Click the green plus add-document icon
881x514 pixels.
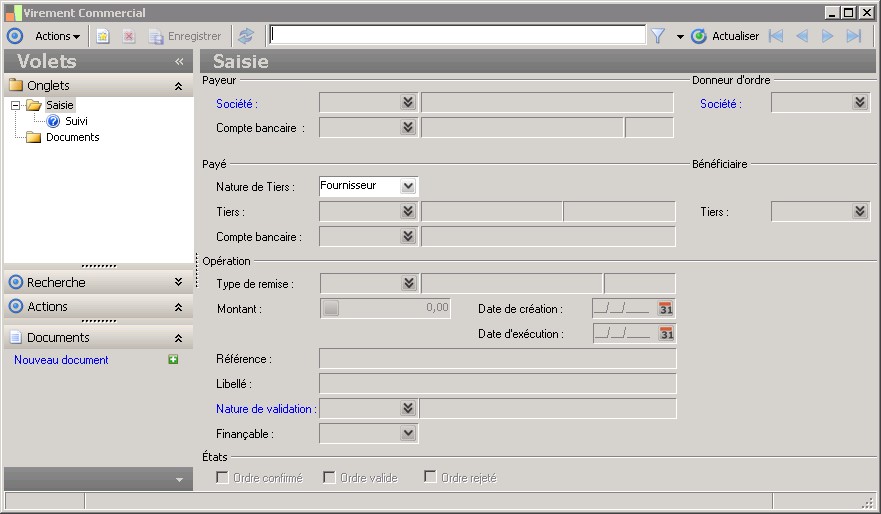pyautogui.click(x=173, y=360)
